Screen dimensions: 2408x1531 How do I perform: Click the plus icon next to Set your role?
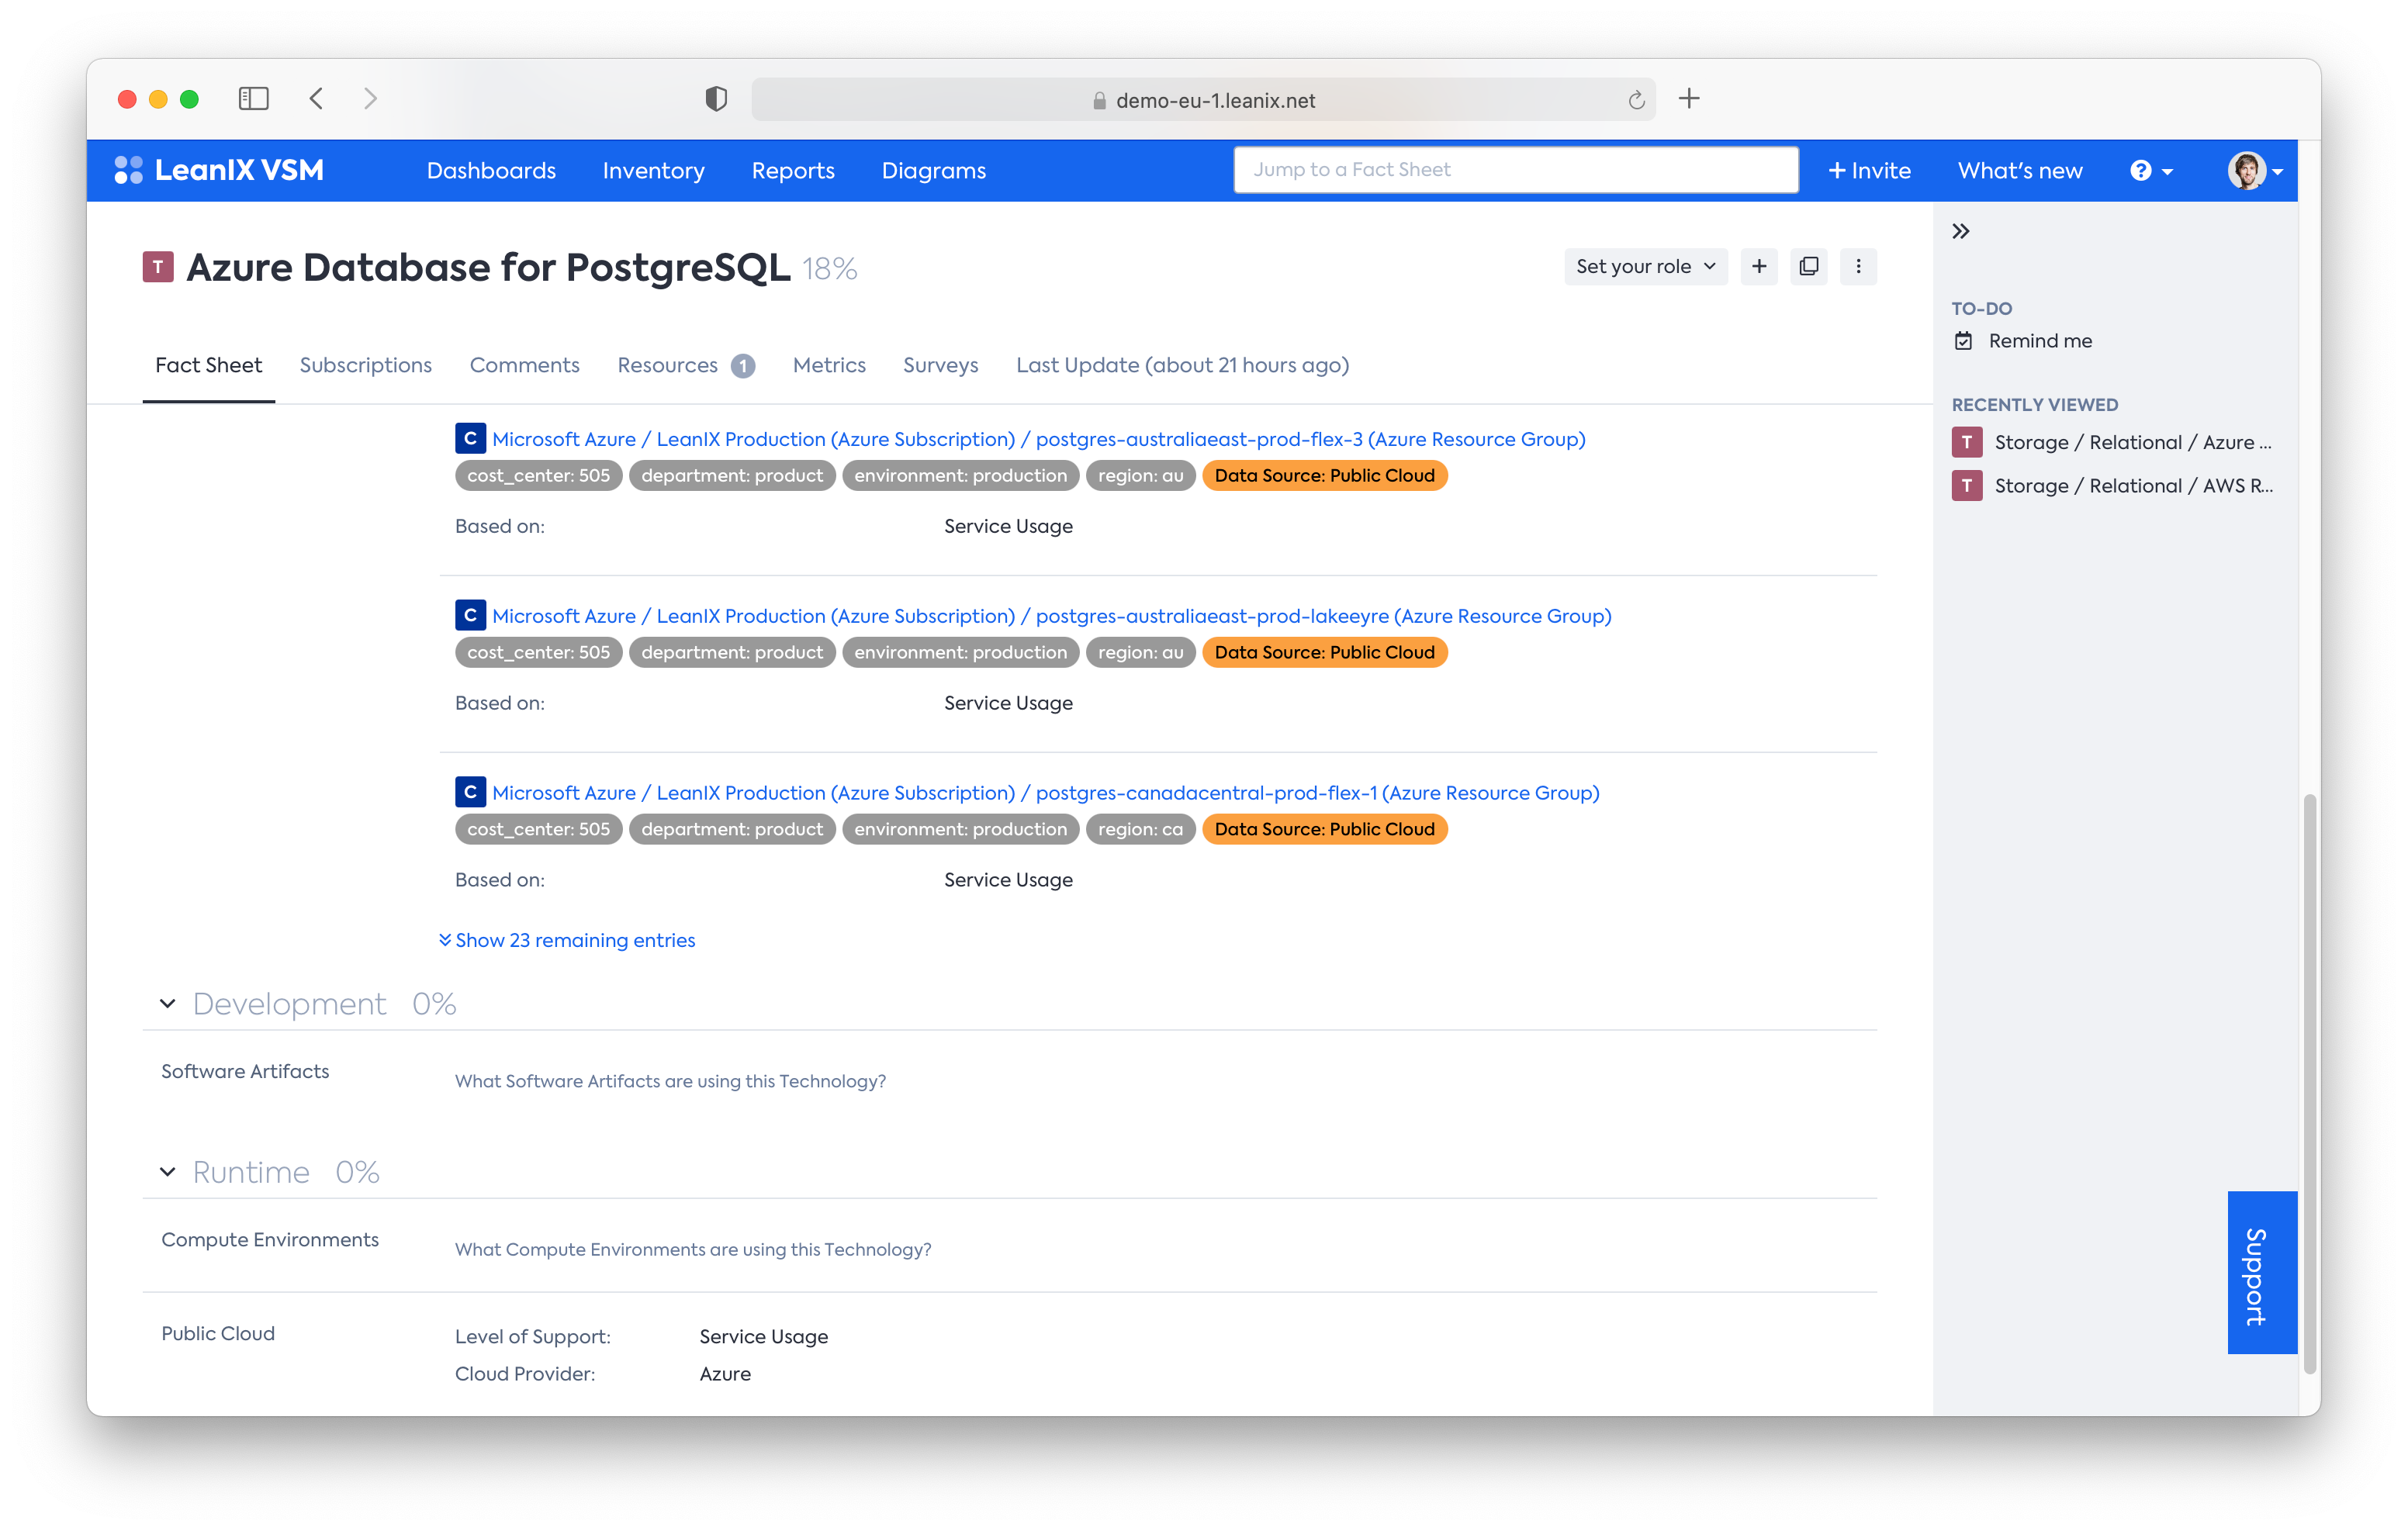coord(1759,267)
